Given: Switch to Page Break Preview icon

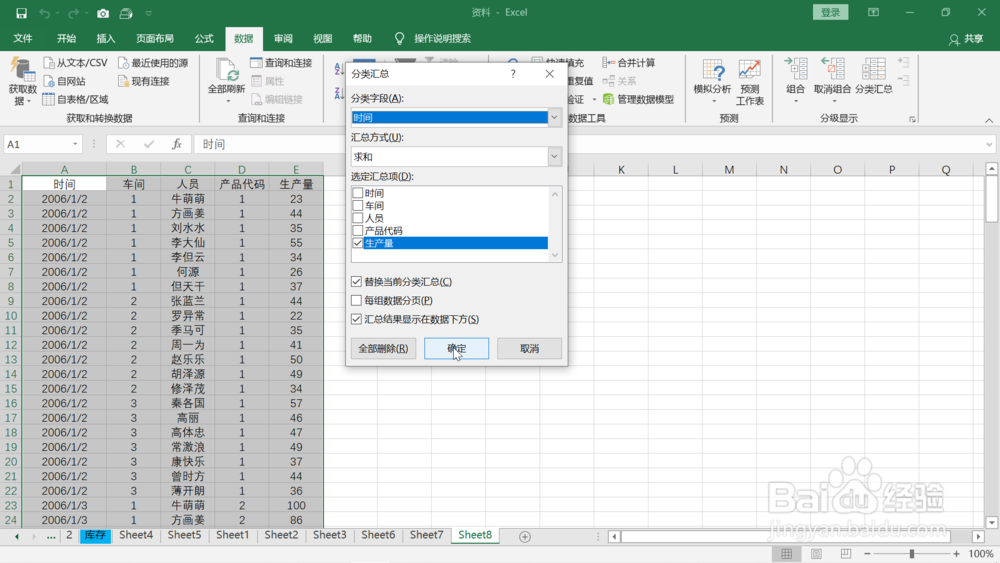Looking at the screenshot, I should click(x=846, y=553).
